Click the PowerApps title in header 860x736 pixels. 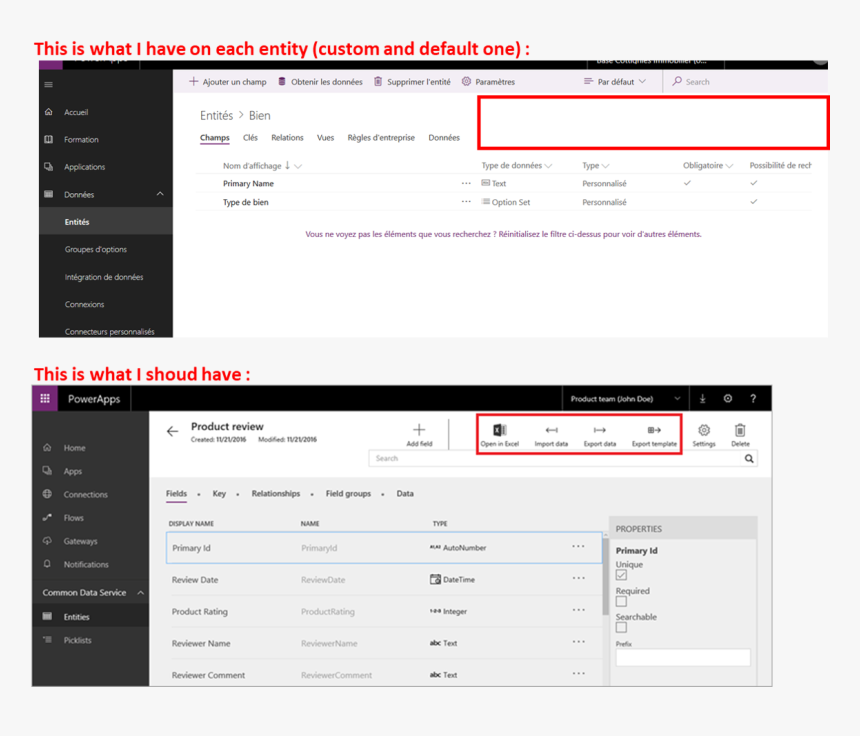[x=94, y=399]
